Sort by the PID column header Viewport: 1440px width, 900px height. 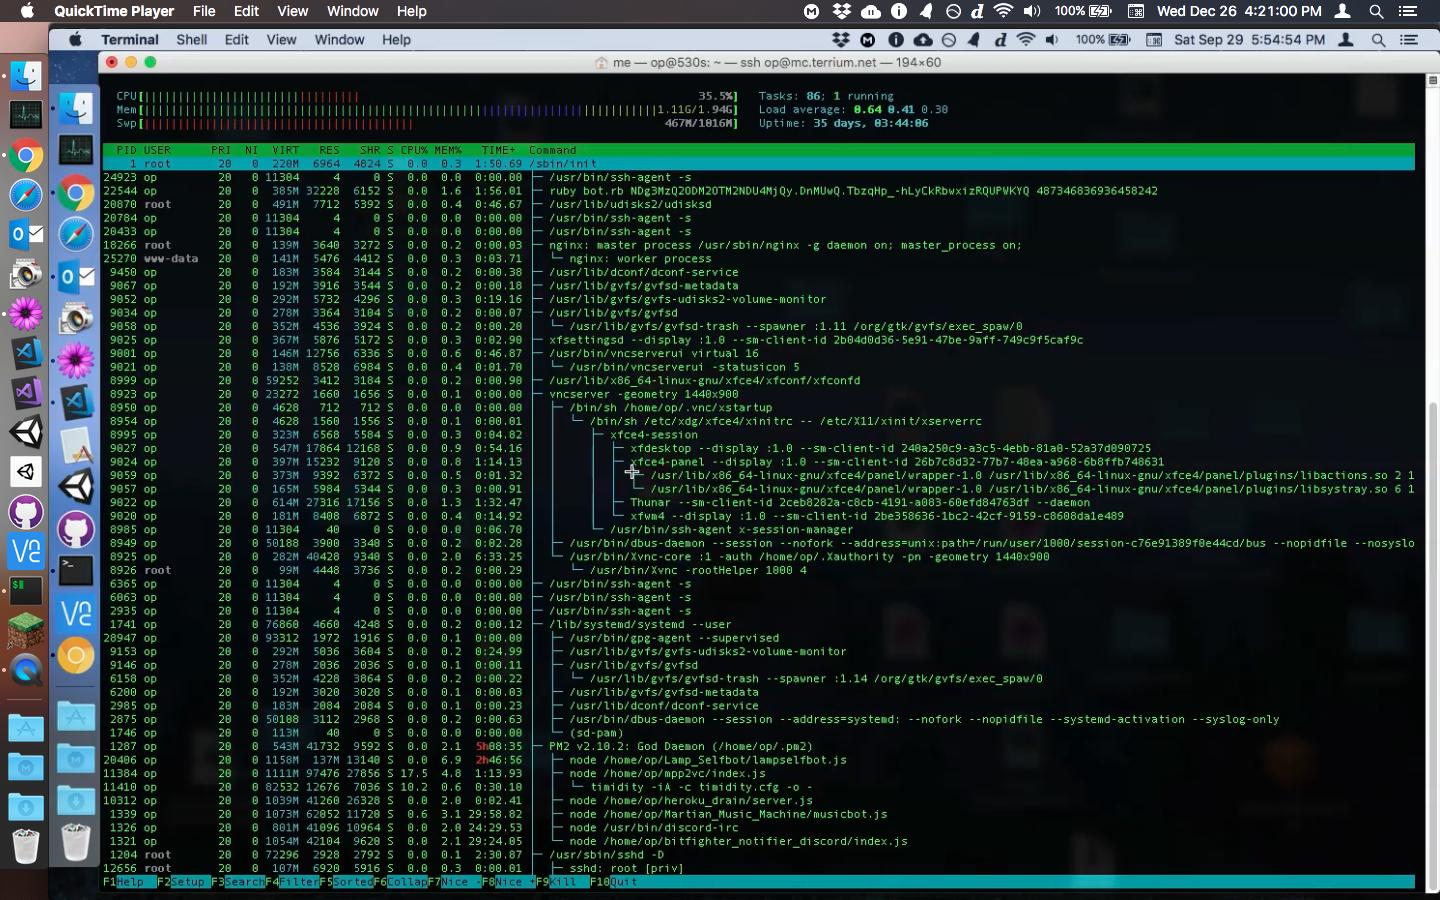(126, 150)
